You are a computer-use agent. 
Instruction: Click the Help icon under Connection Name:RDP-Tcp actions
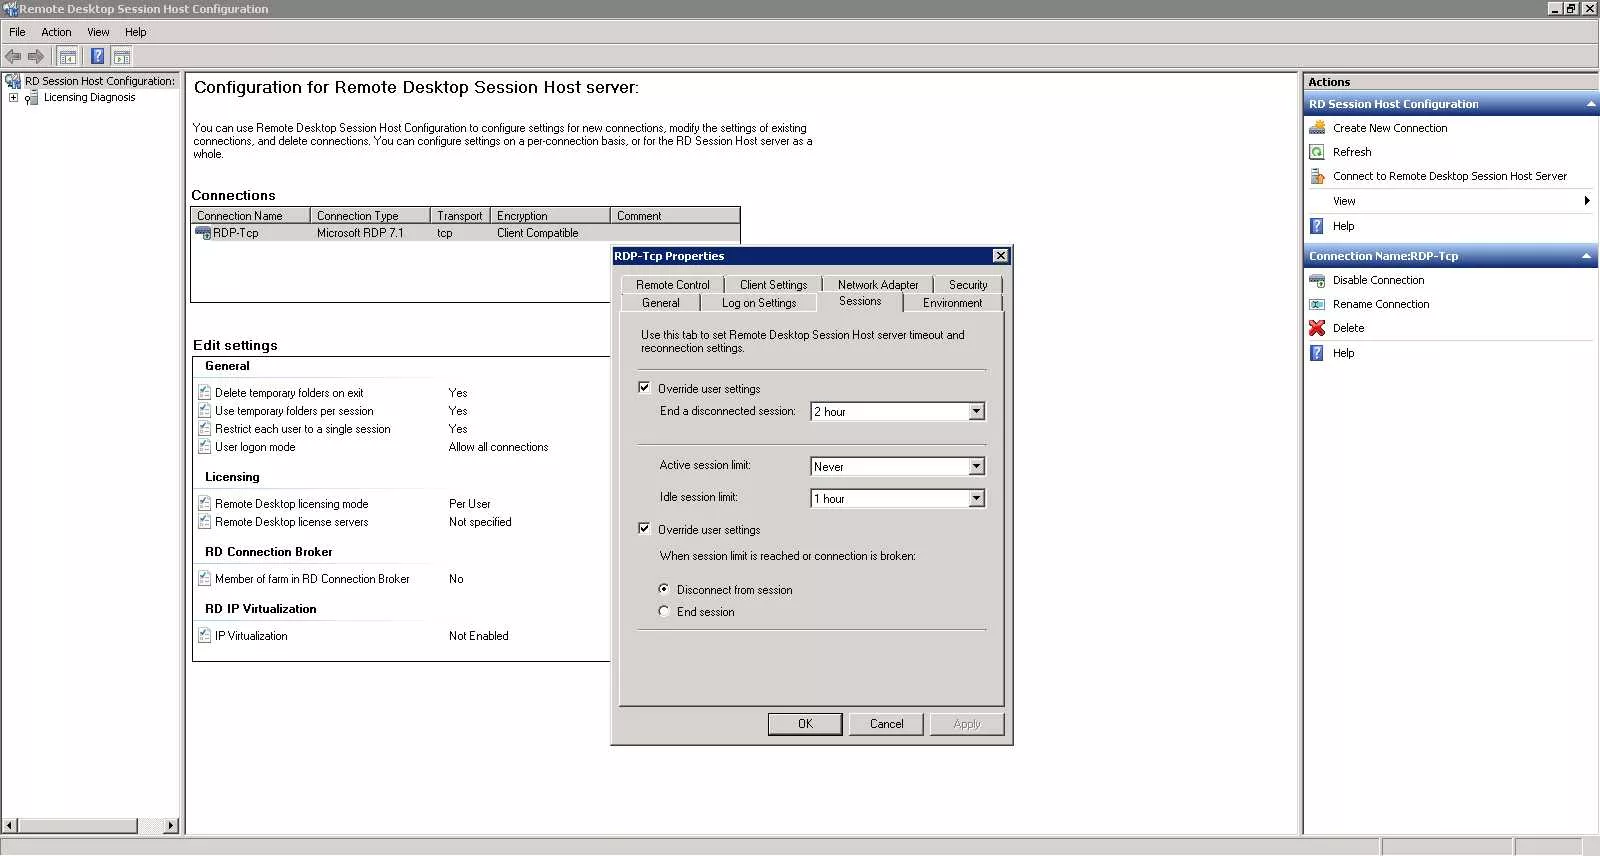coord(1317,353)
